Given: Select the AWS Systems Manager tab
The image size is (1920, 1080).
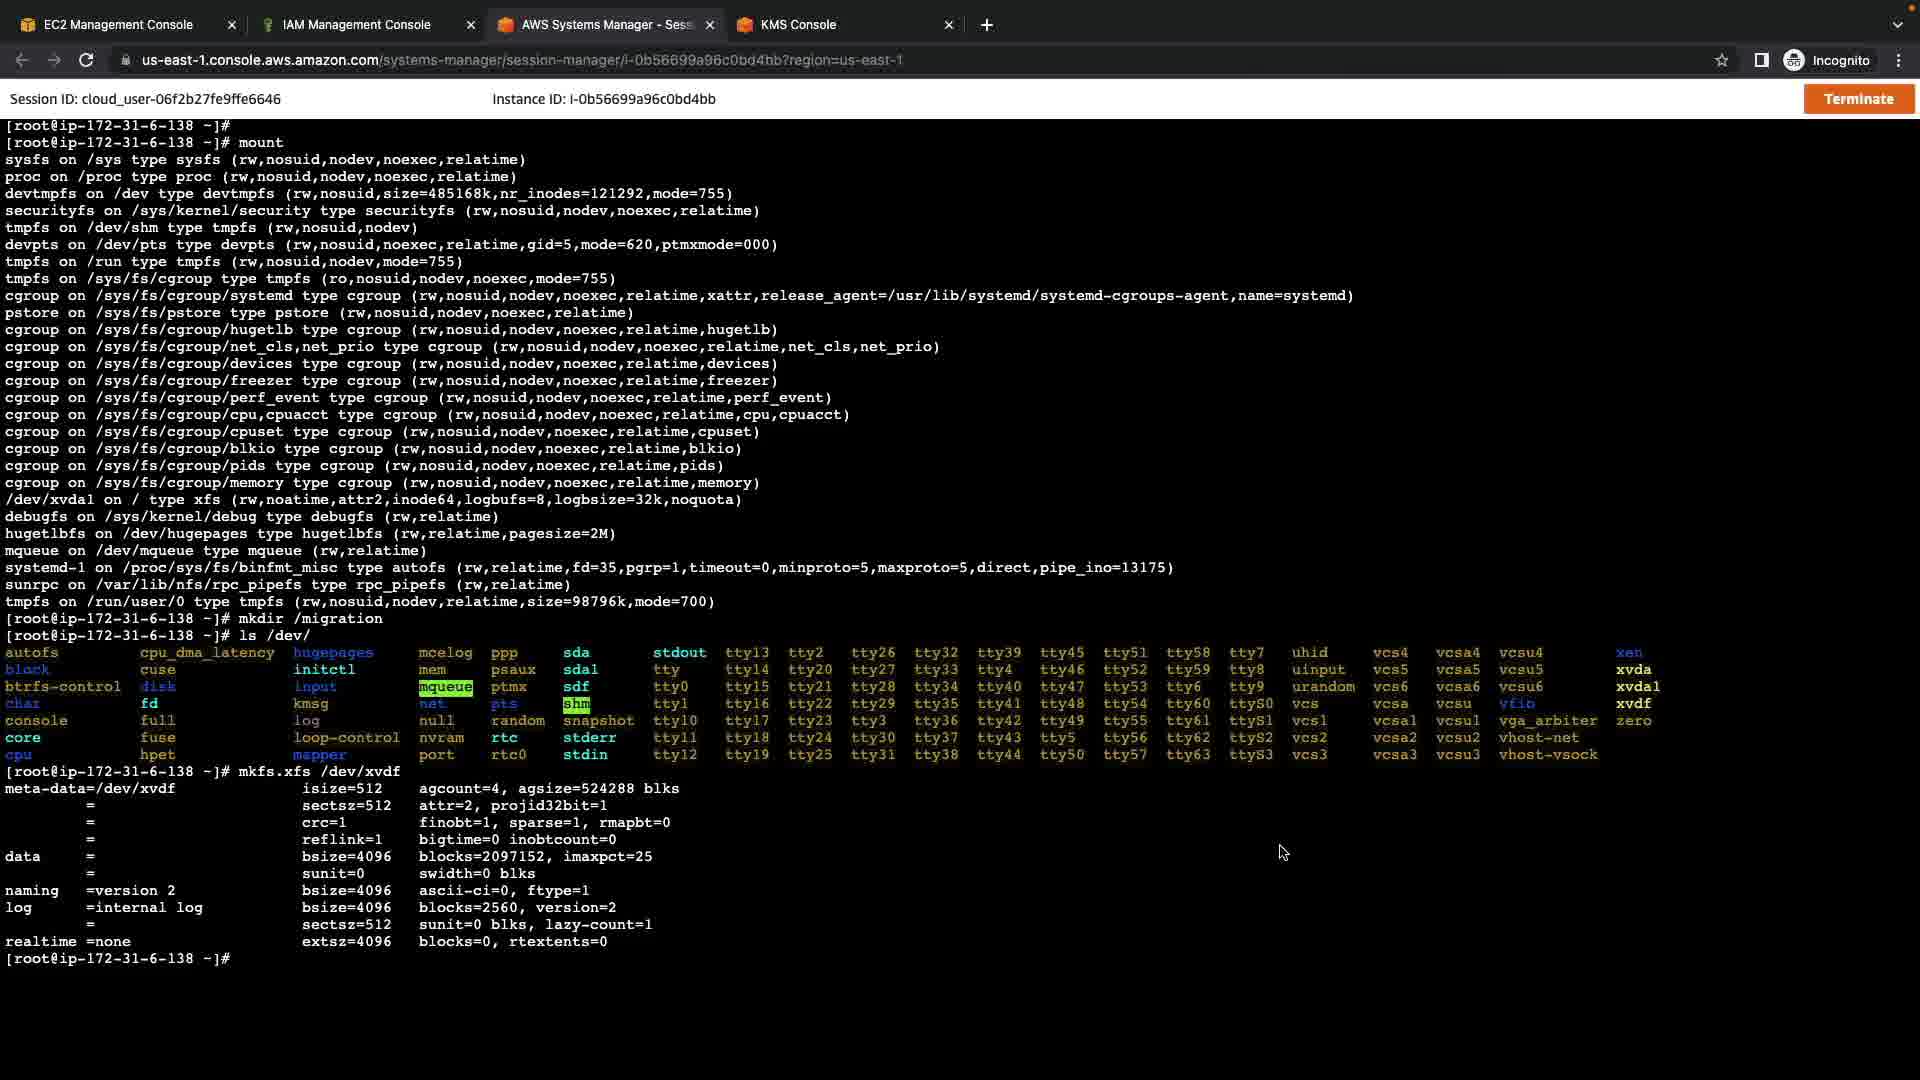Looking at the screenshot, I should pyautogui.click(x=600, y=25).
